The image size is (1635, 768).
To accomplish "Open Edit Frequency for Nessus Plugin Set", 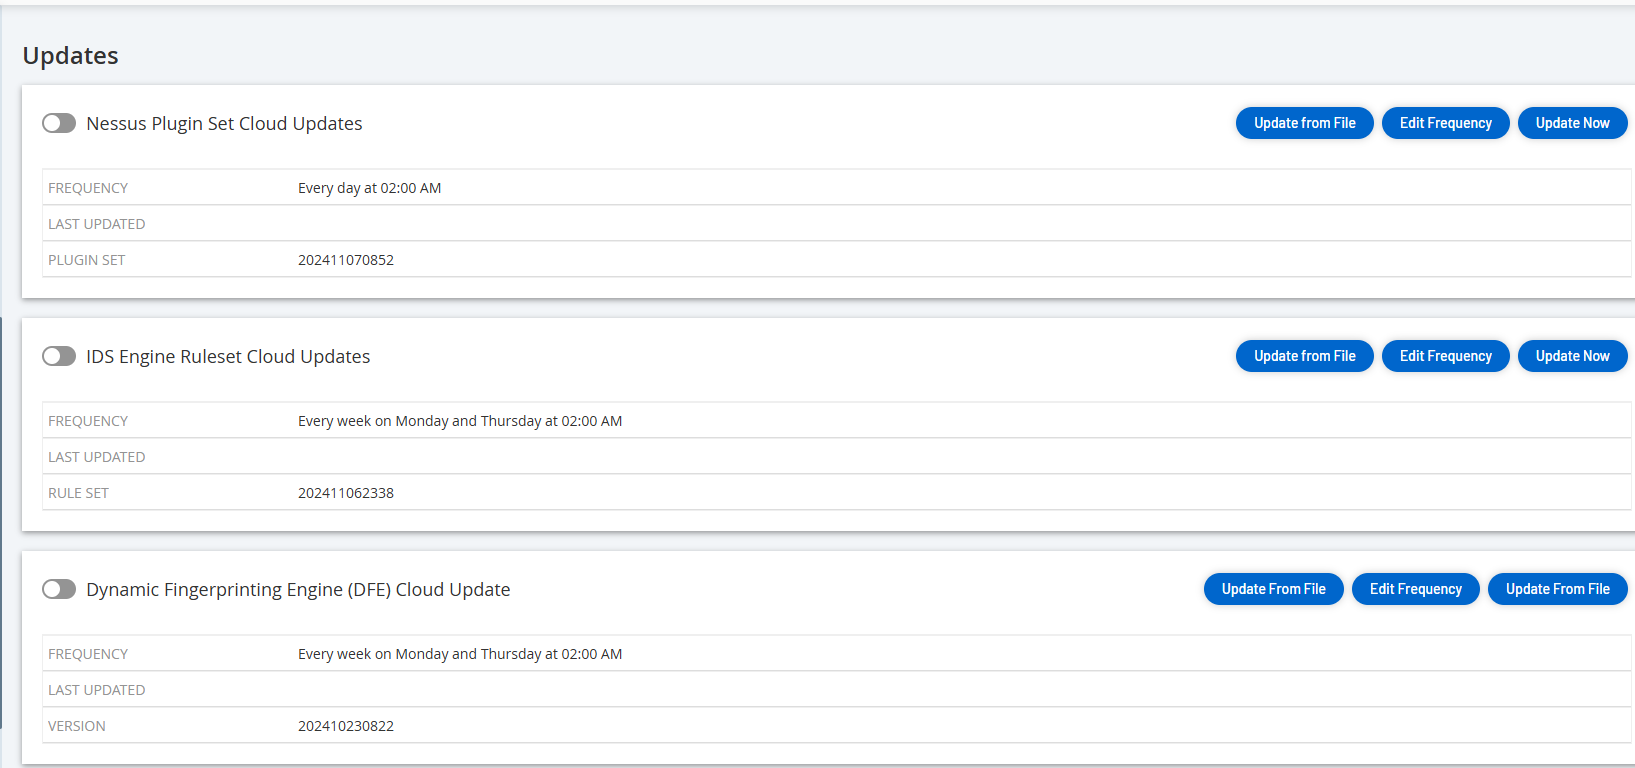I will [1445, 123].
